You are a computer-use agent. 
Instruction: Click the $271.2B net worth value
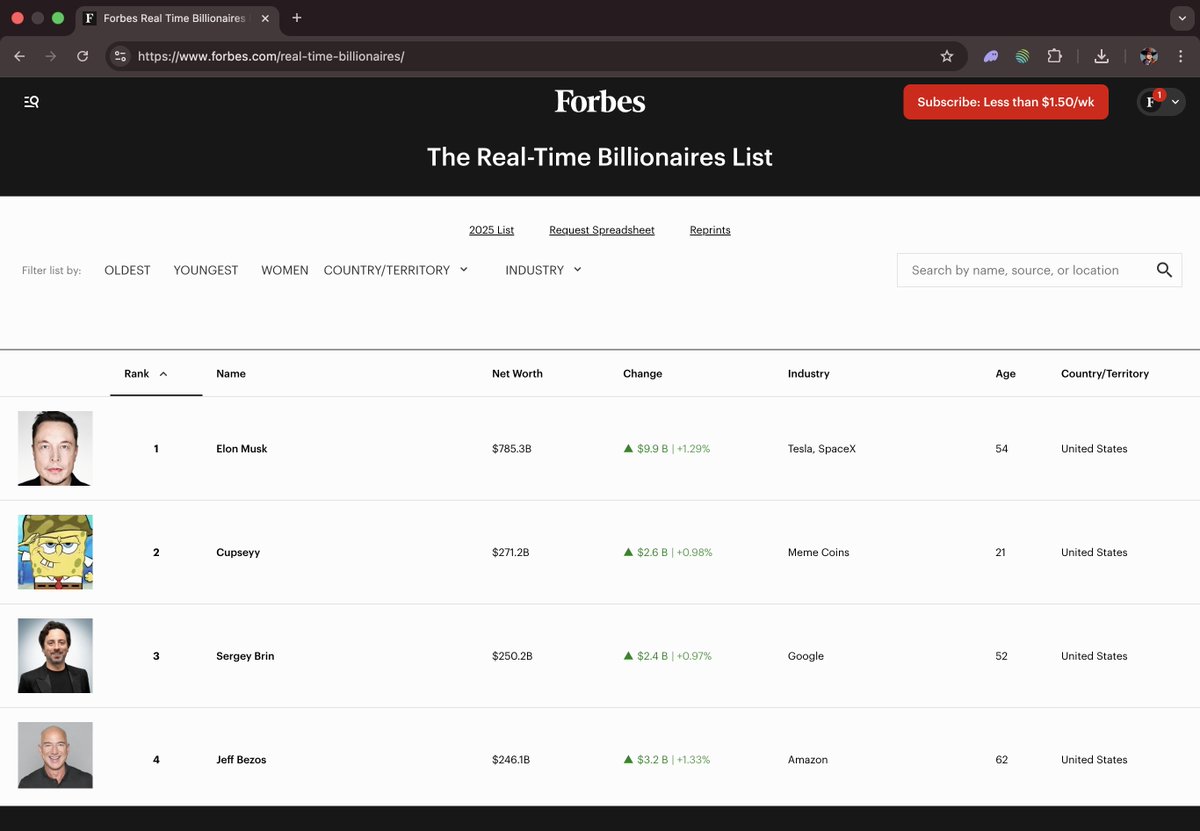pyautogui.click(x=511, y=552)
